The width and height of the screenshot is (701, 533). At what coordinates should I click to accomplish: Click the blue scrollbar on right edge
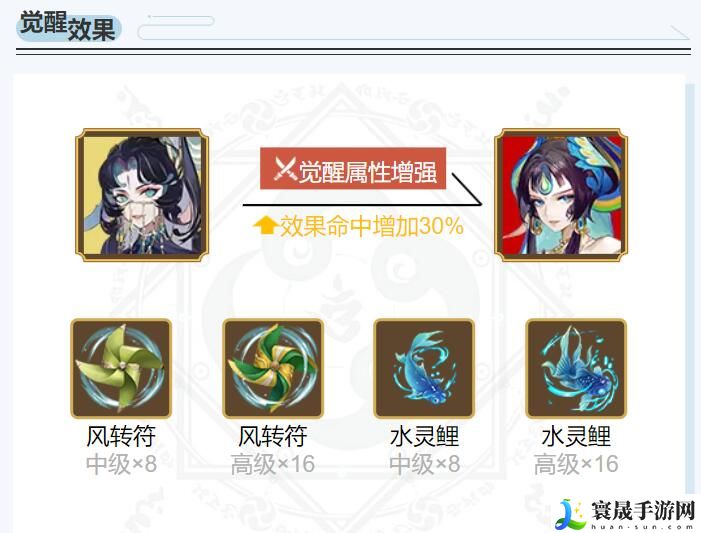[x=691, y=286]
